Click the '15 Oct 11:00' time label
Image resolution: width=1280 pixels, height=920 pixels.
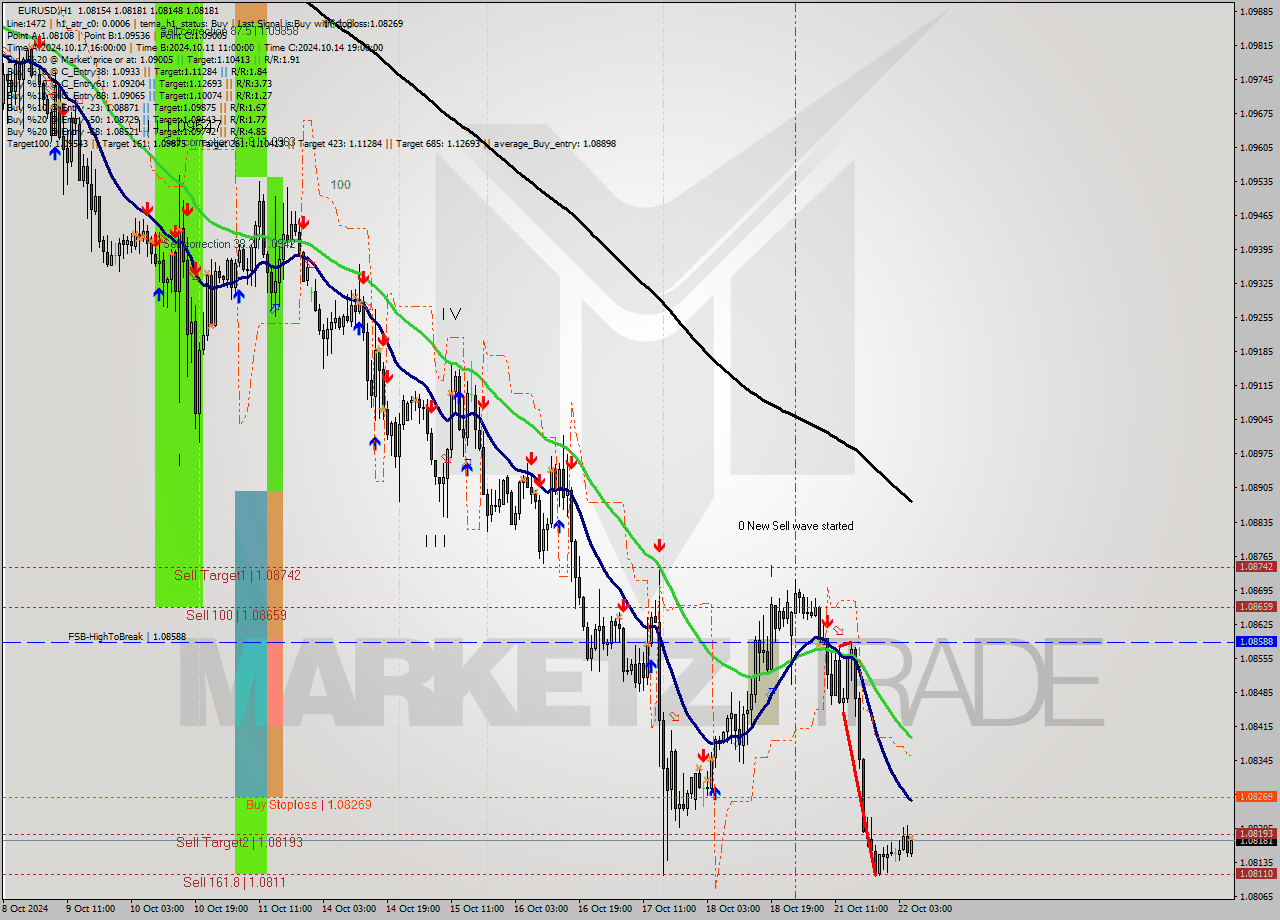click(x=476, y=909)
